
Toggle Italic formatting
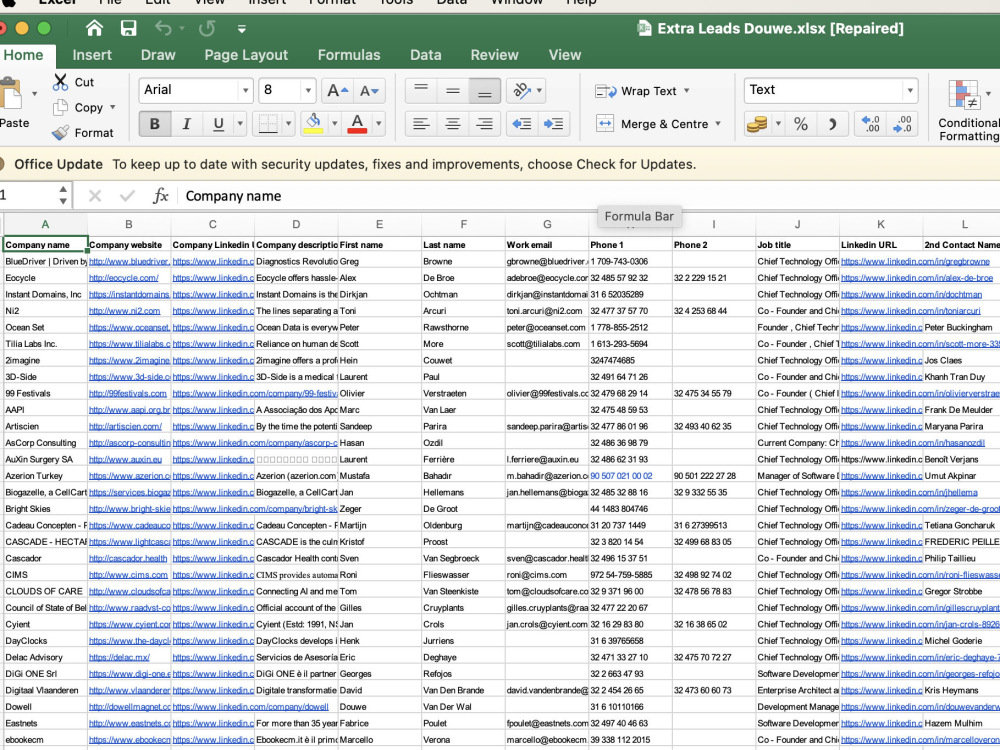186,124
